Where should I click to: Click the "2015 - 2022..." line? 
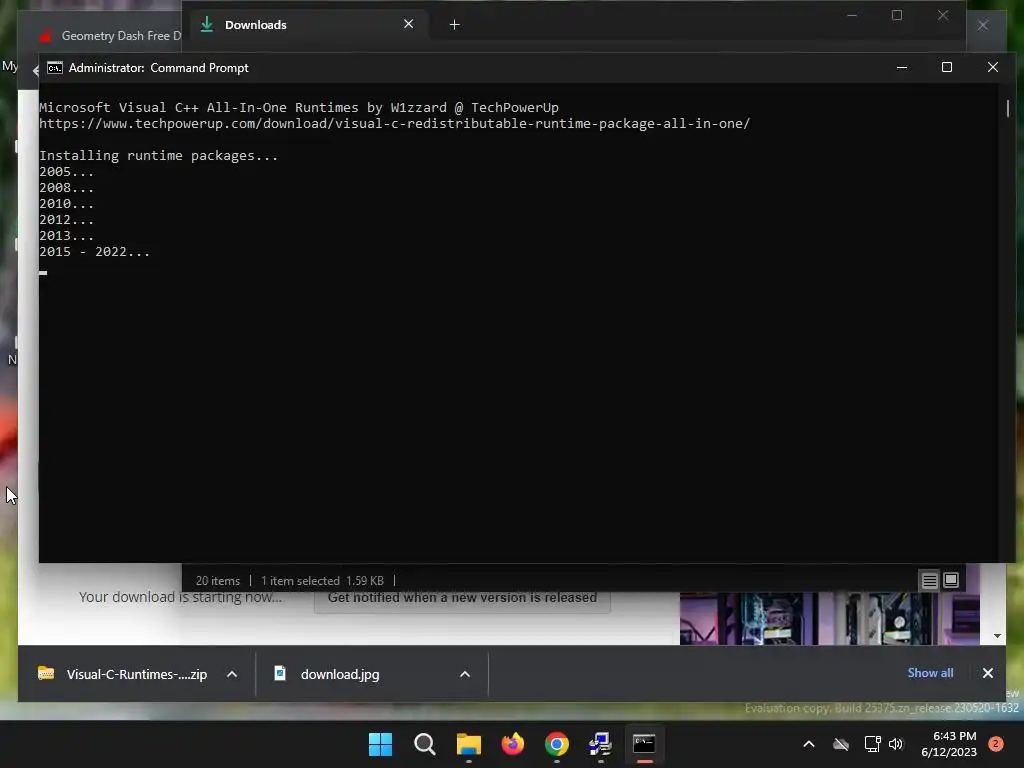pos(95,251)
